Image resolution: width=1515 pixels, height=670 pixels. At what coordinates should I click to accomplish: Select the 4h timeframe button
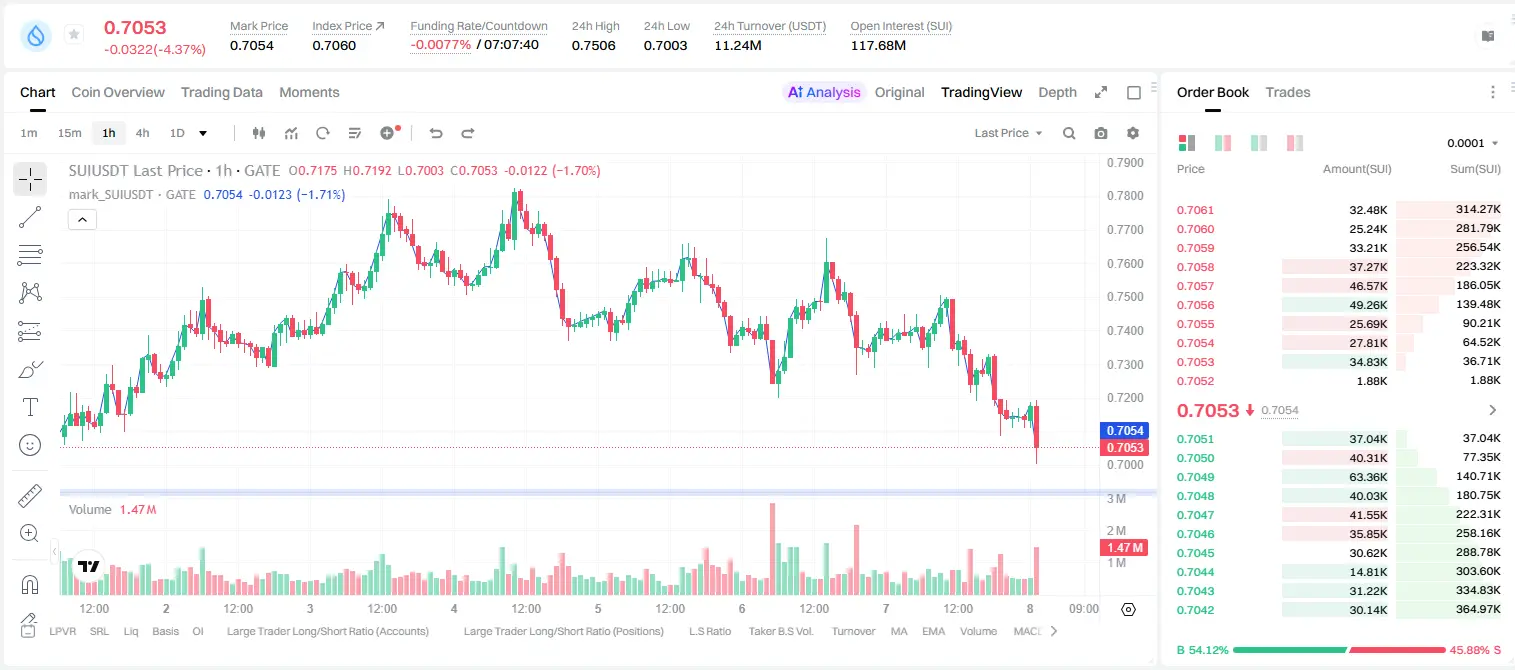(x=142, y=133)
